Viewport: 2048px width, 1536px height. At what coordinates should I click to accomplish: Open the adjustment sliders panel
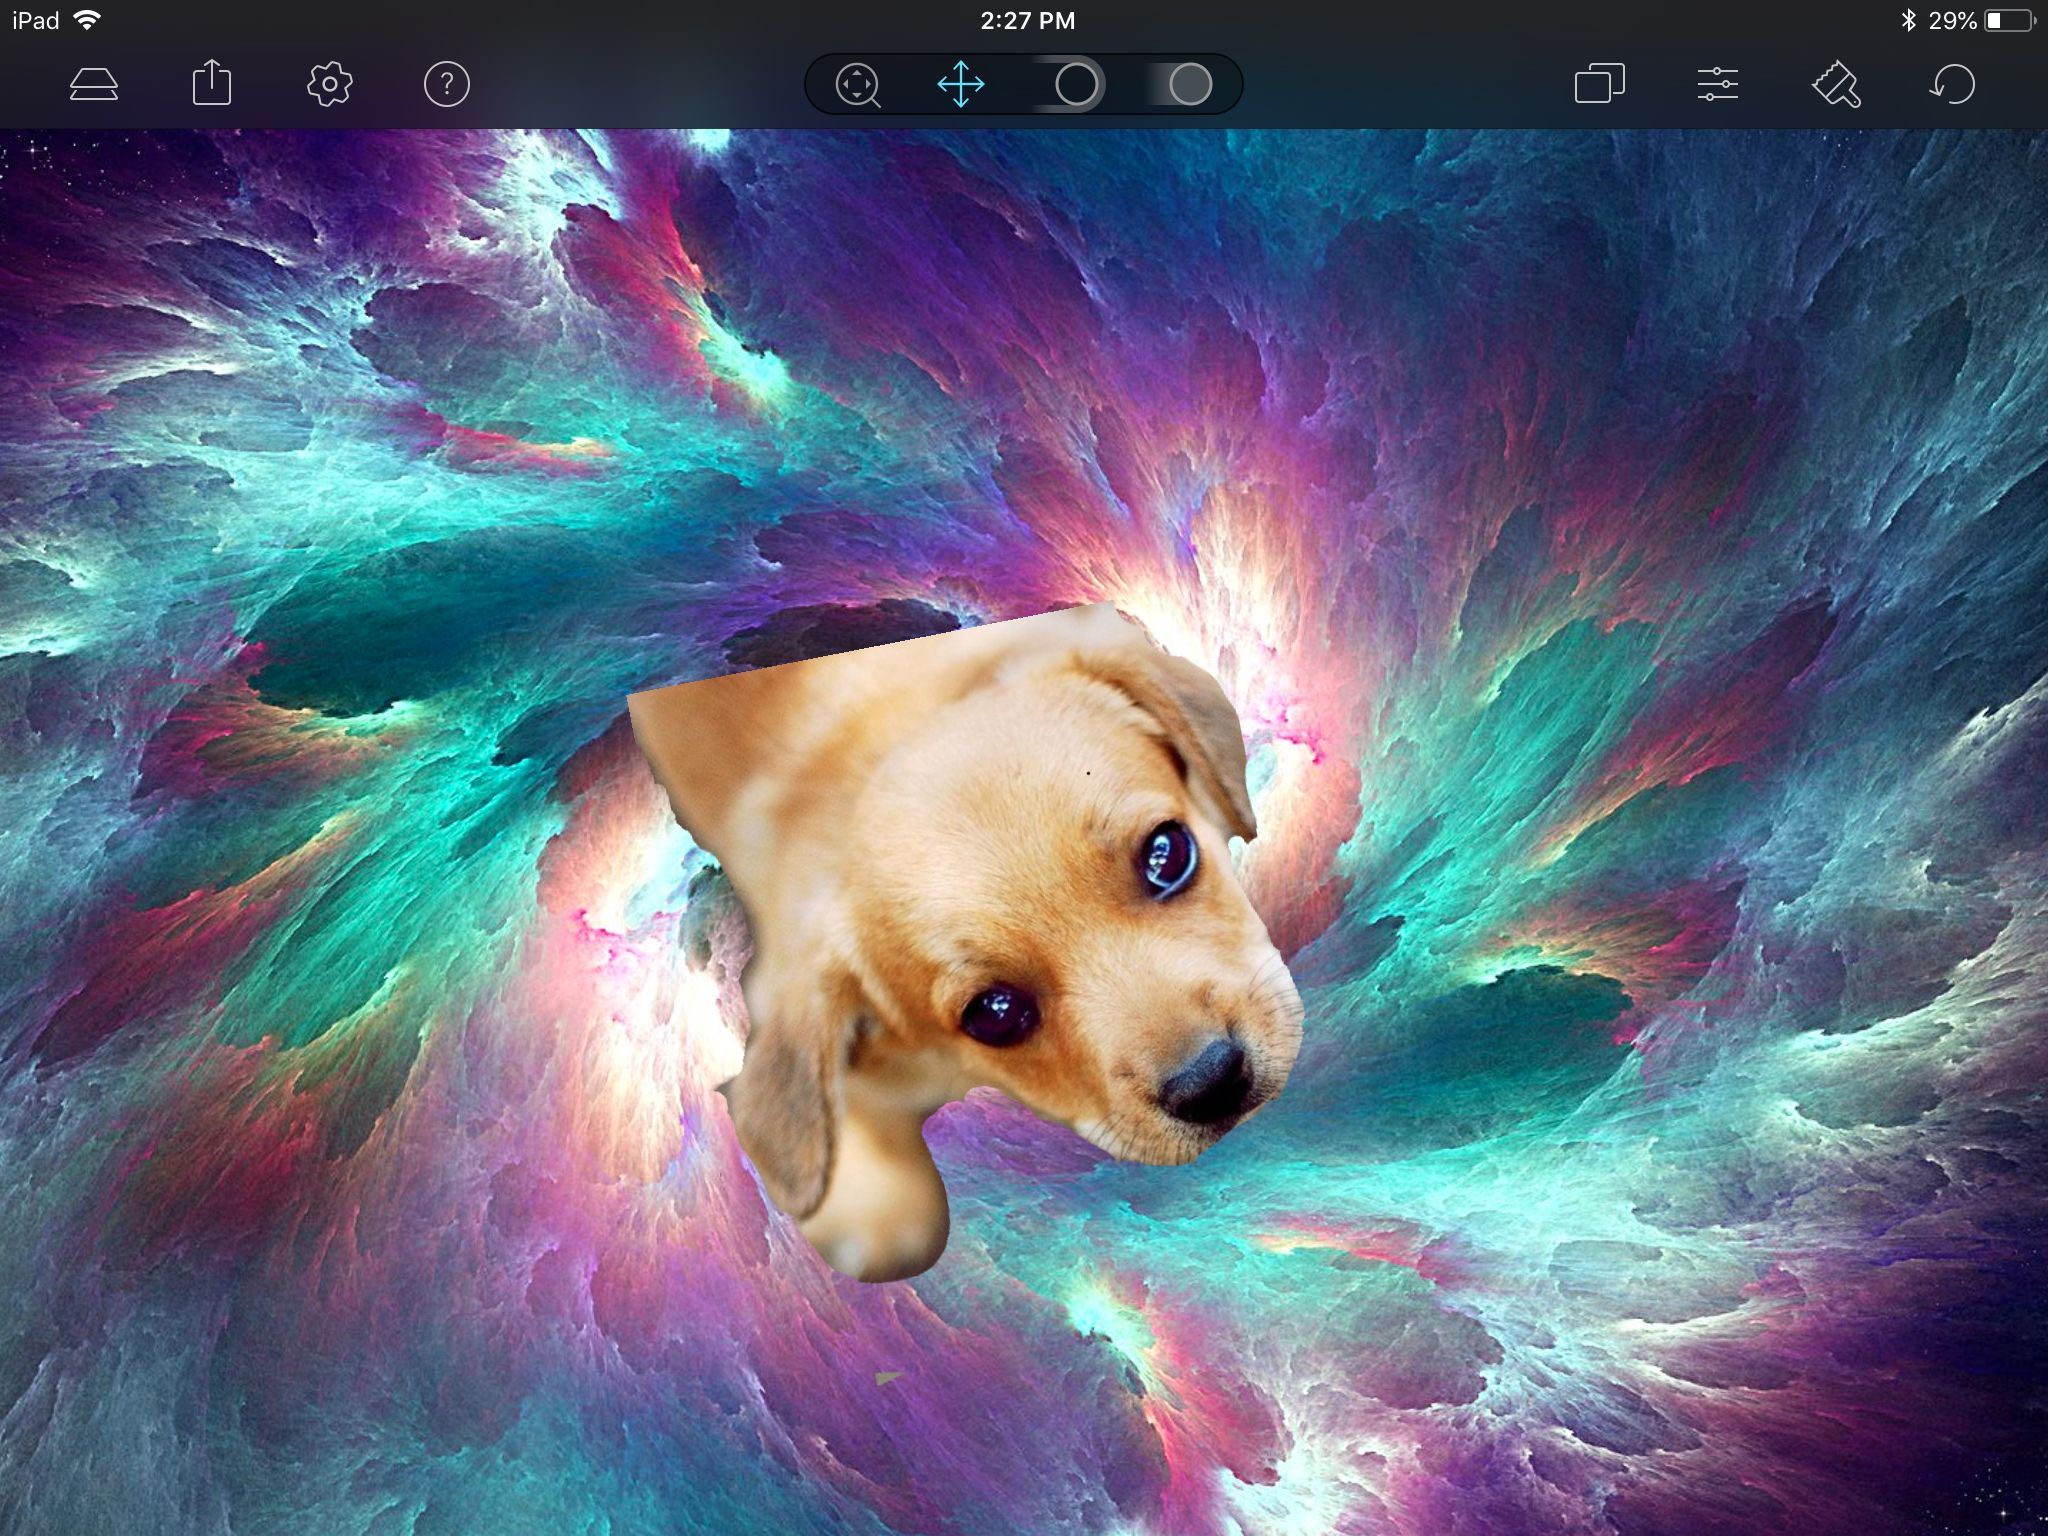click(x=1717, y=84)
